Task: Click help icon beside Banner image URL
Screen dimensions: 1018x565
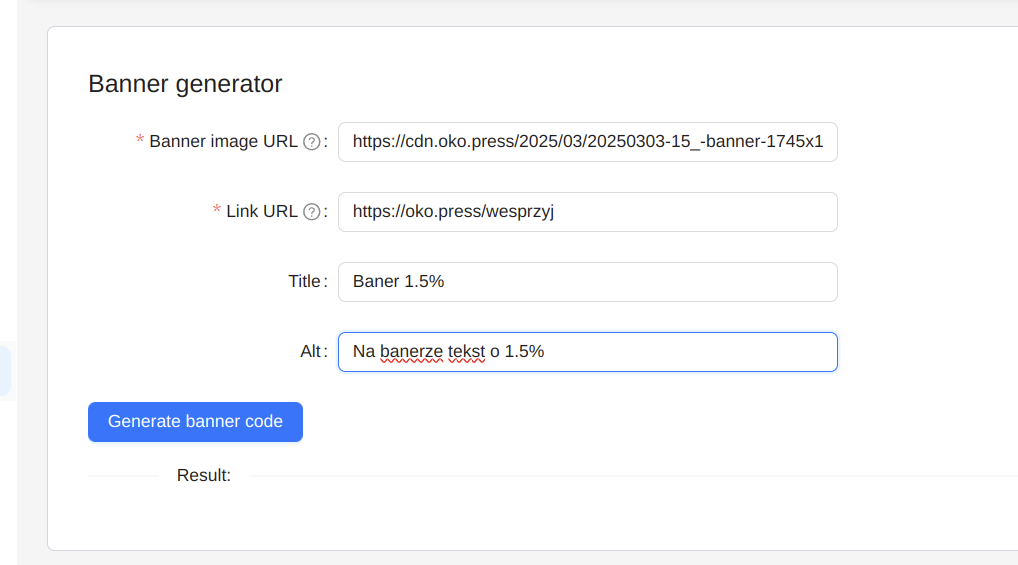Action: point(311,142)
